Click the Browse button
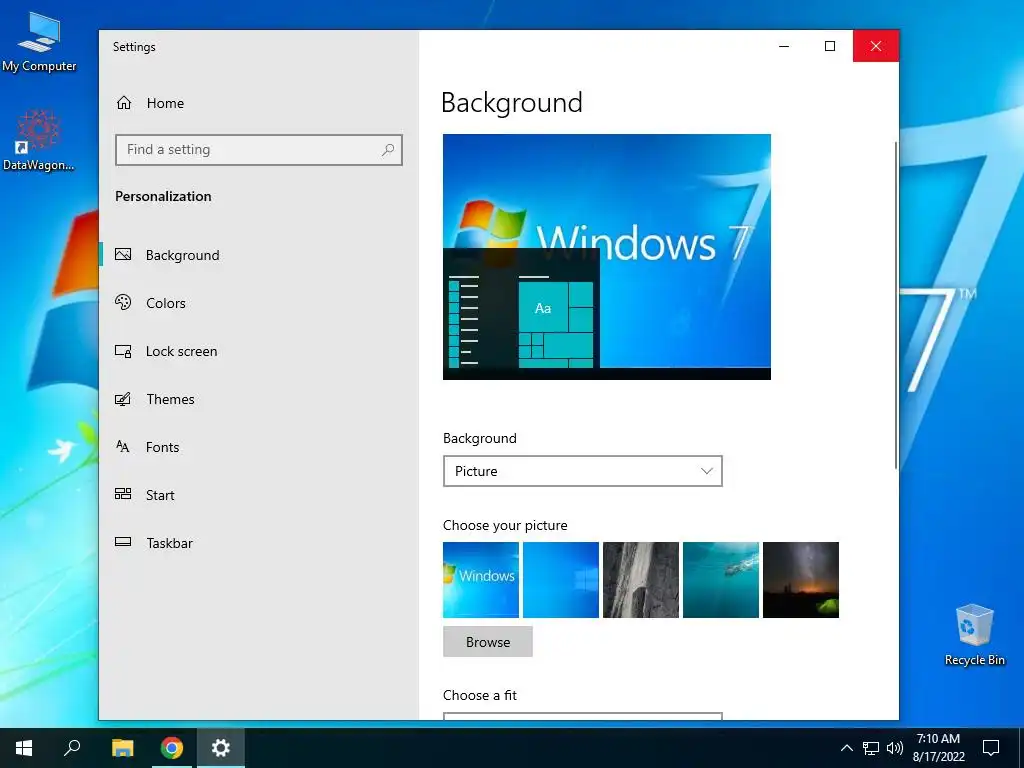Screen dimensions: 1024x768 click(x=488, y=641)
